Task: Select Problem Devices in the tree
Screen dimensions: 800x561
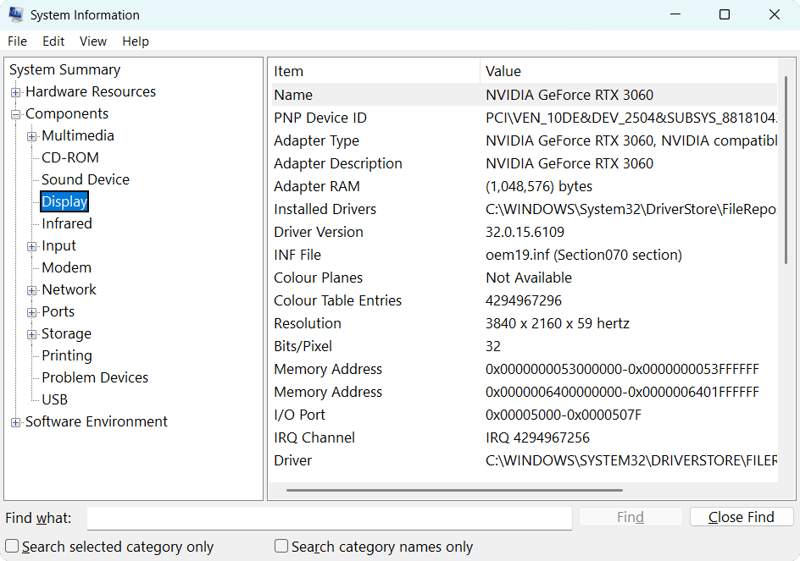Action: click(95, 377)
